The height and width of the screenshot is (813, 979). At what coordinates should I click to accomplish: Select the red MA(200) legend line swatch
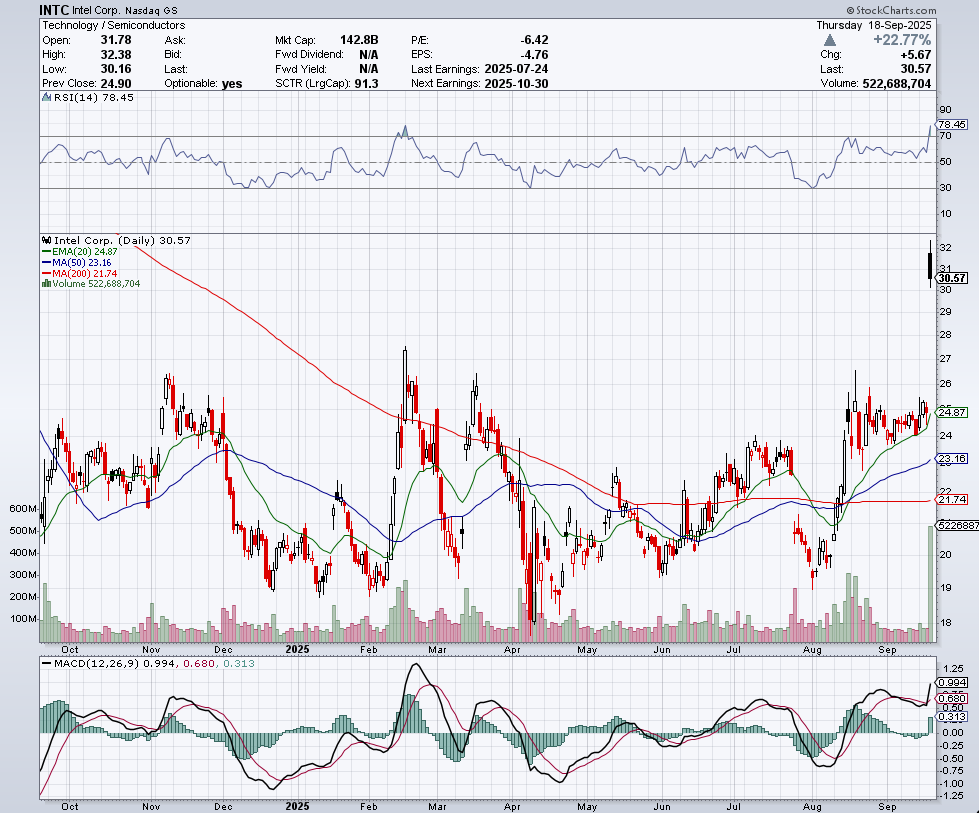(46, 273)
